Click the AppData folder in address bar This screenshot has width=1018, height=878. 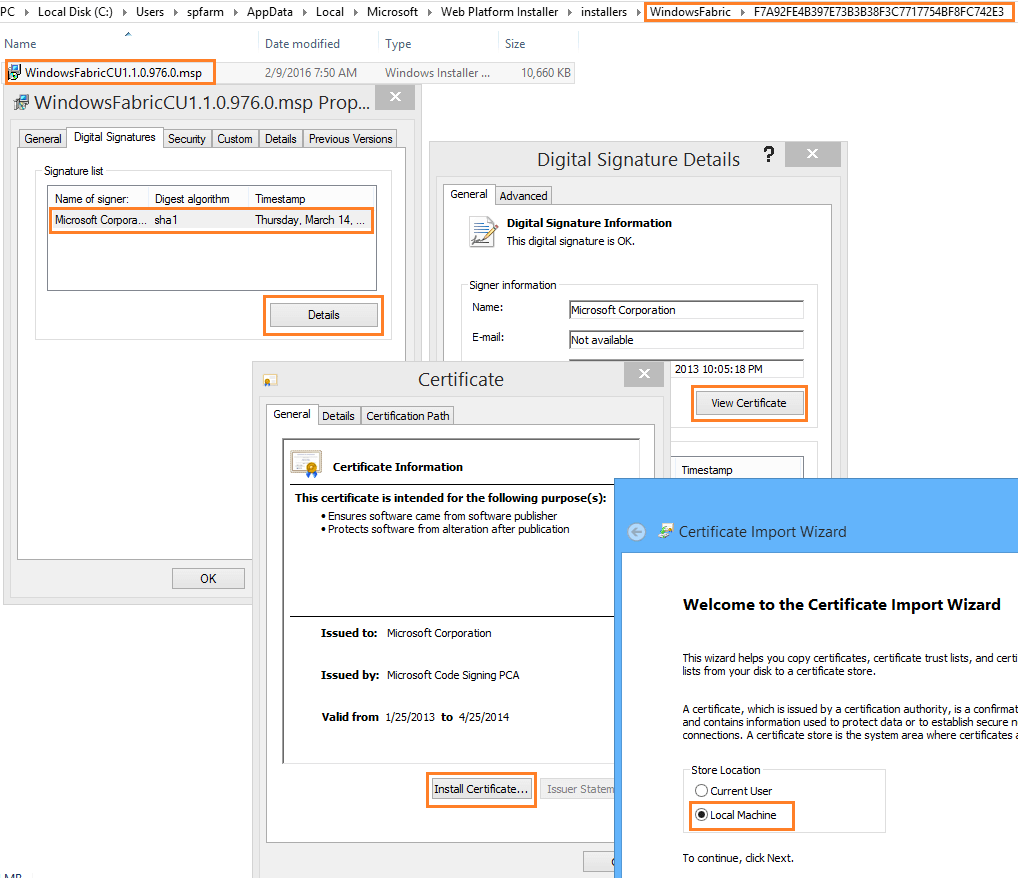269,12
